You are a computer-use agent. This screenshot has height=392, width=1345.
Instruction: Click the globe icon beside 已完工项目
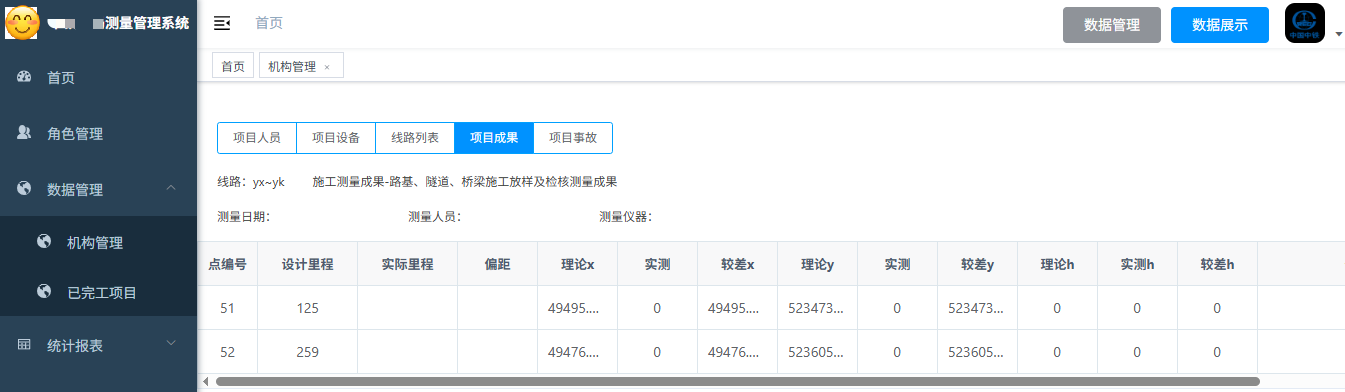[43, 292]
